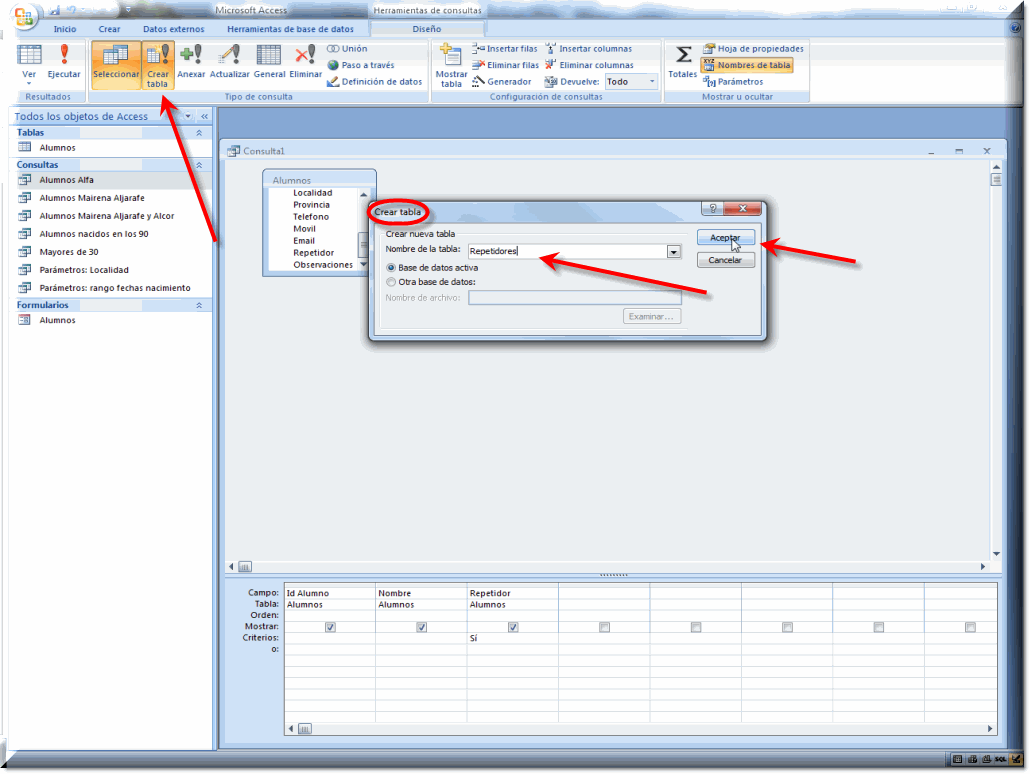Click Insertar filas in ribbon
The height and width of the screenshot is (774, 1030).
504,49
